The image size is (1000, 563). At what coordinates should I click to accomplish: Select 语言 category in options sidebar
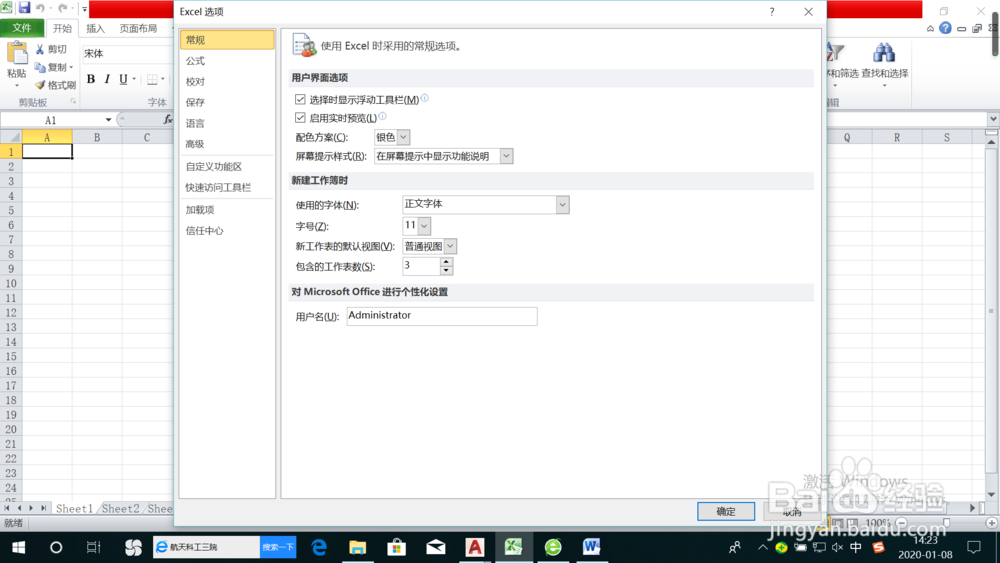click(x=227, y=124)
